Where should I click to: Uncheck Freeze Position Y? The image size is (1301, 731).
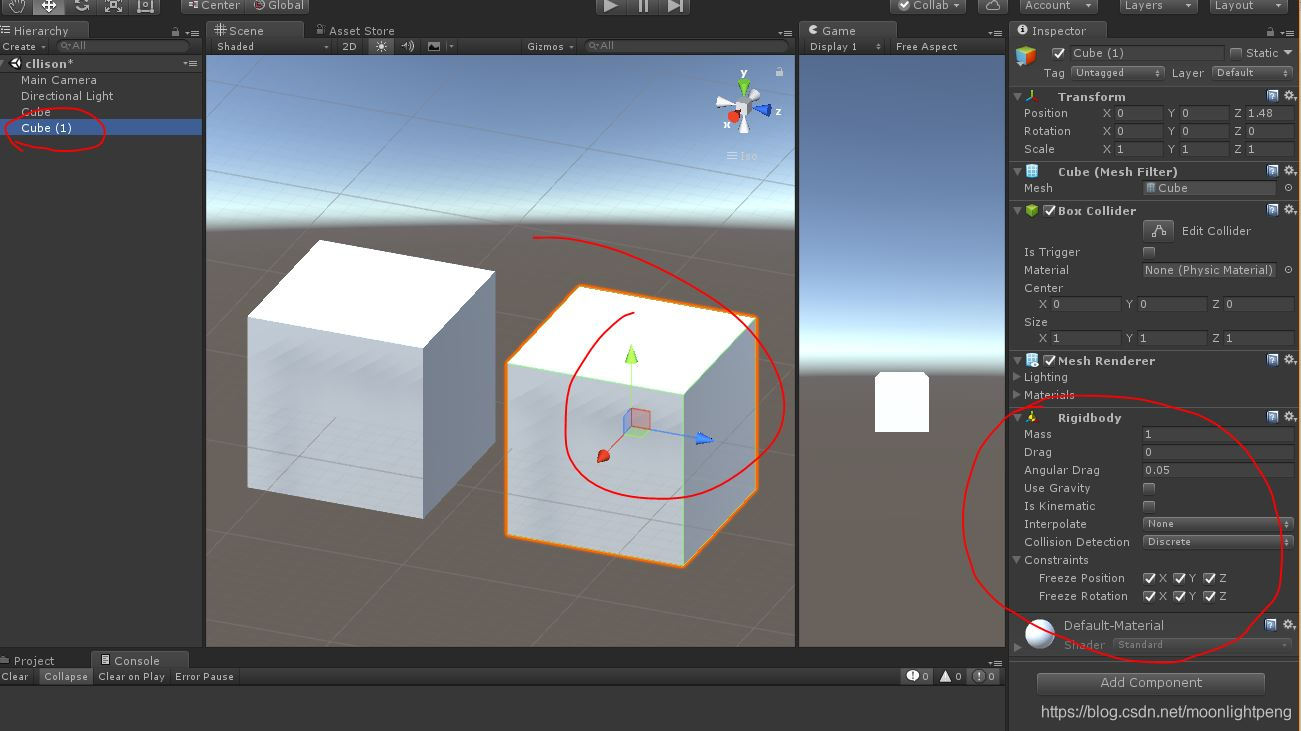tap(1179, 578)
